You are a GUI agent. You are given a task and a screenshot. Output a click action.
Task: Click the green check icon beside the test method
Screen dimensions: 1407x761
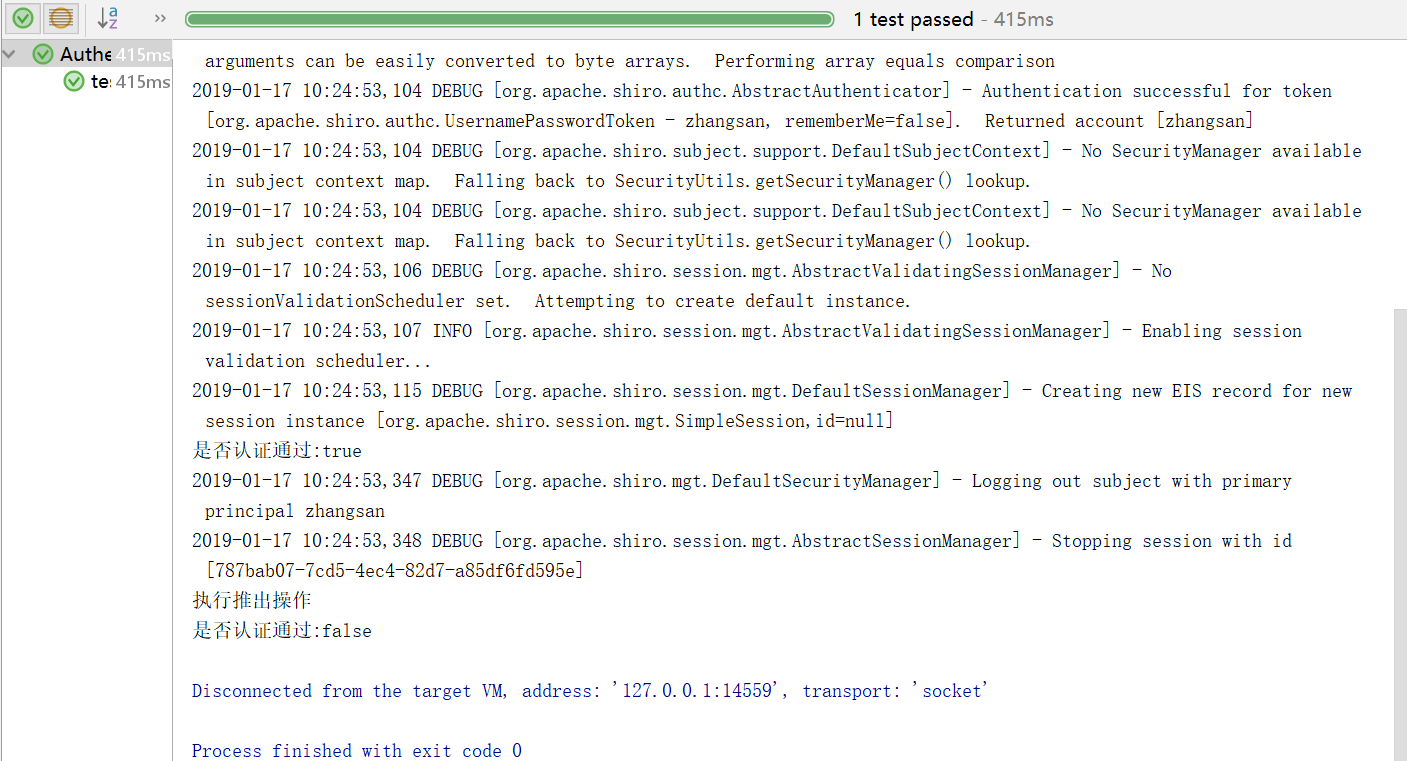(73, 81)
